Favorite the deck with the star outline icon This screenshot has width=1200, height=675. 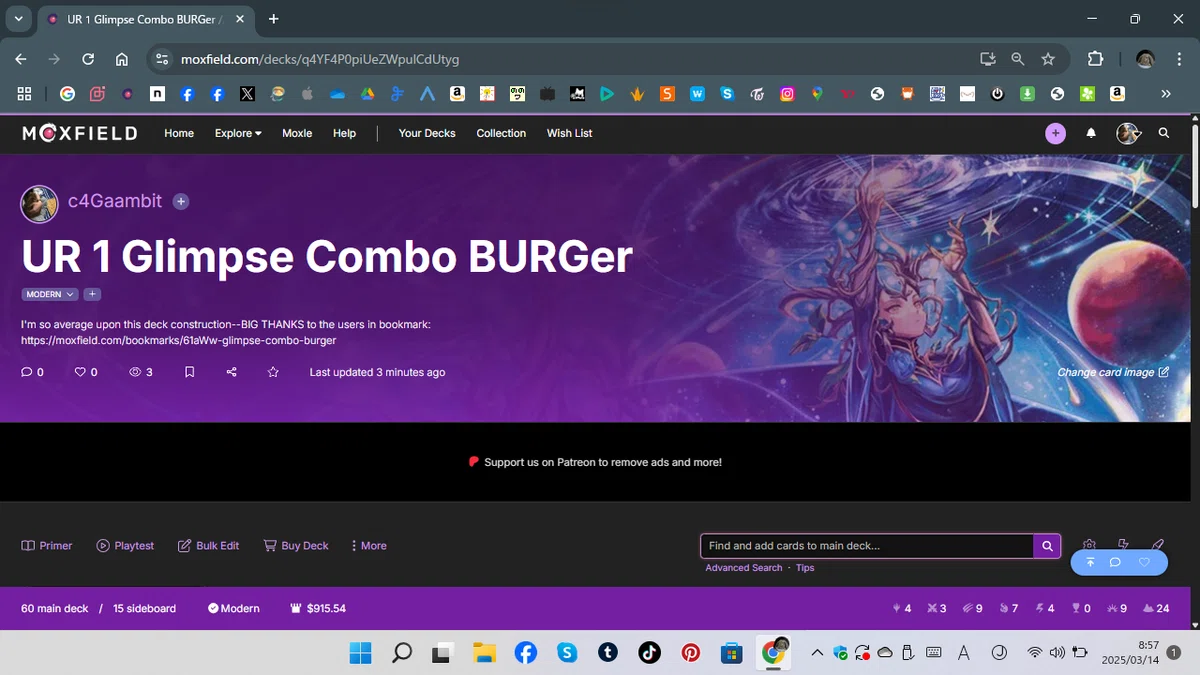tap(273, 372)
